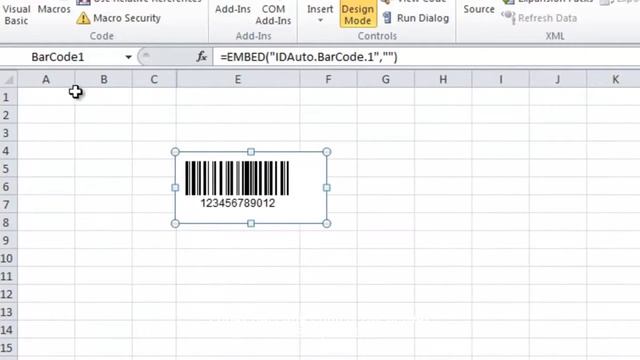Viewport: 640px width, 360px height.
Task: Select row 13 header
Action: tap(9, 312)
